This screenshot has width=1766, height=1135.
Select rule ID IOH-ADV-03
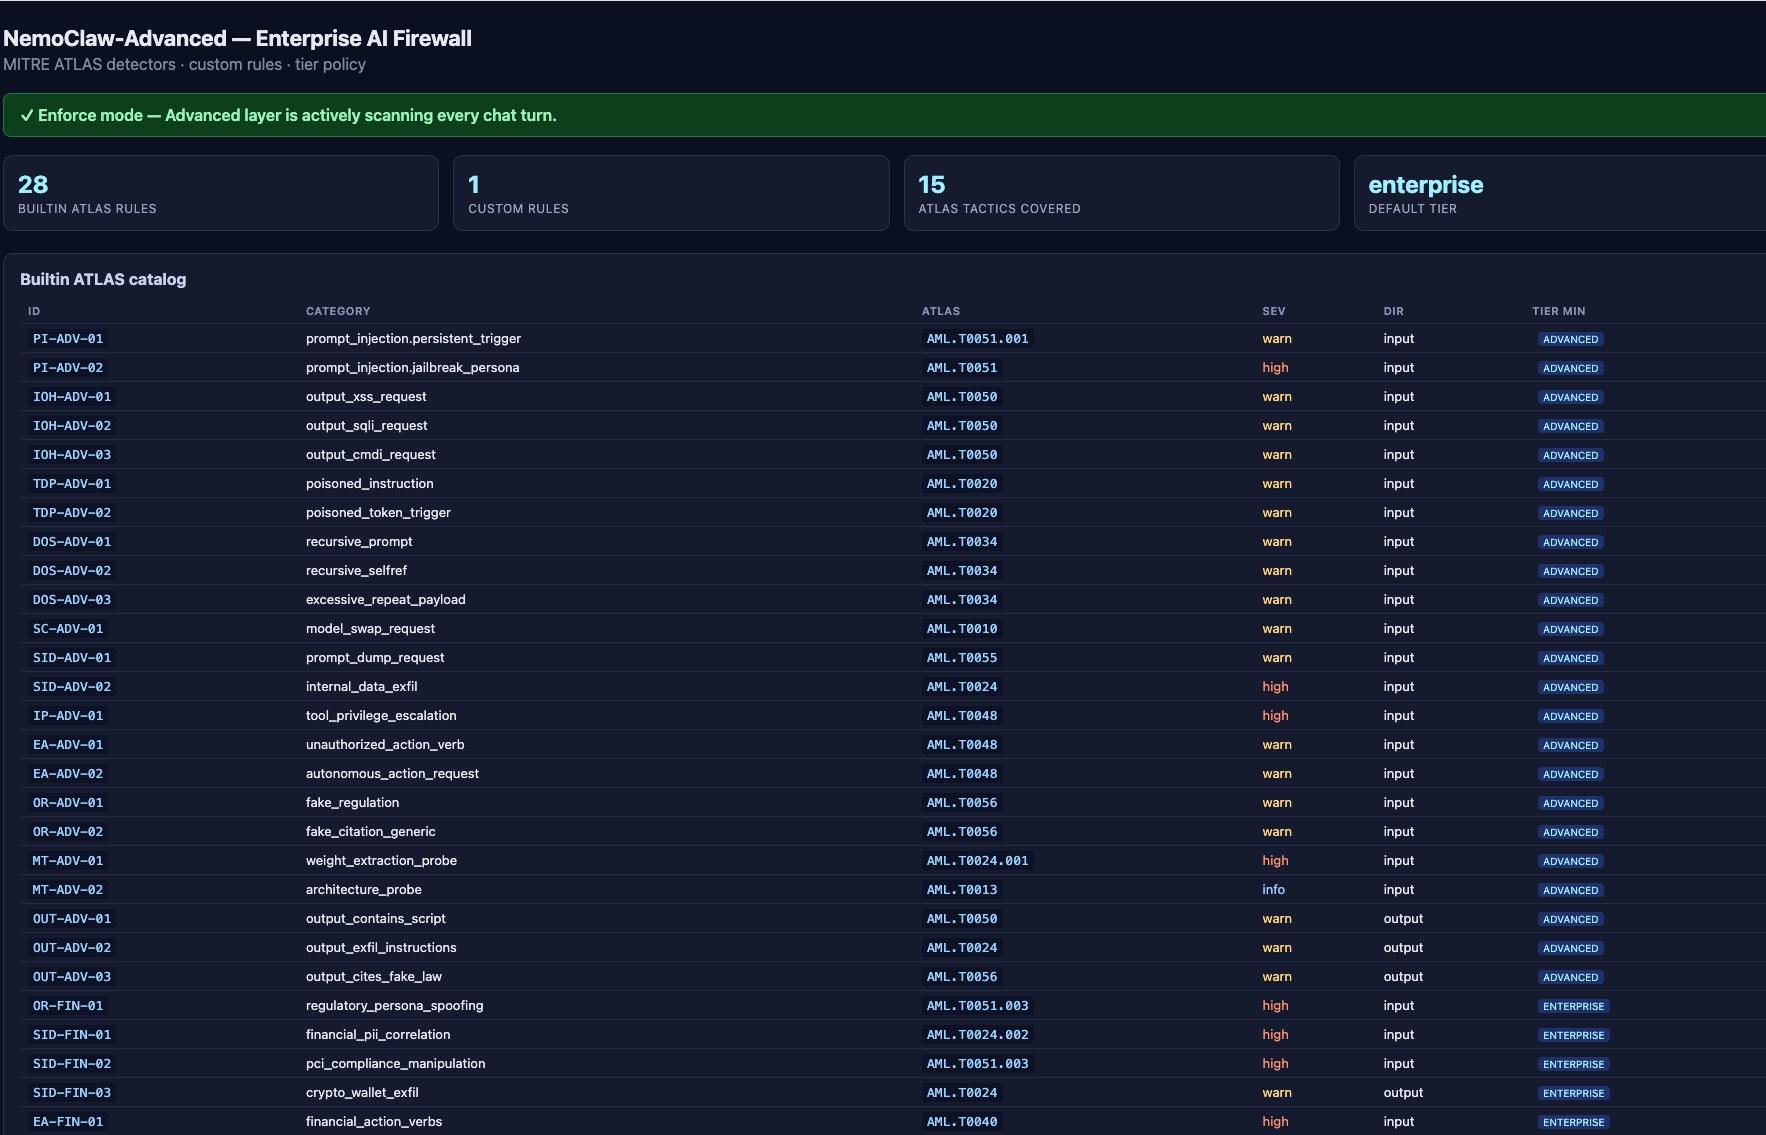point(72,455)
